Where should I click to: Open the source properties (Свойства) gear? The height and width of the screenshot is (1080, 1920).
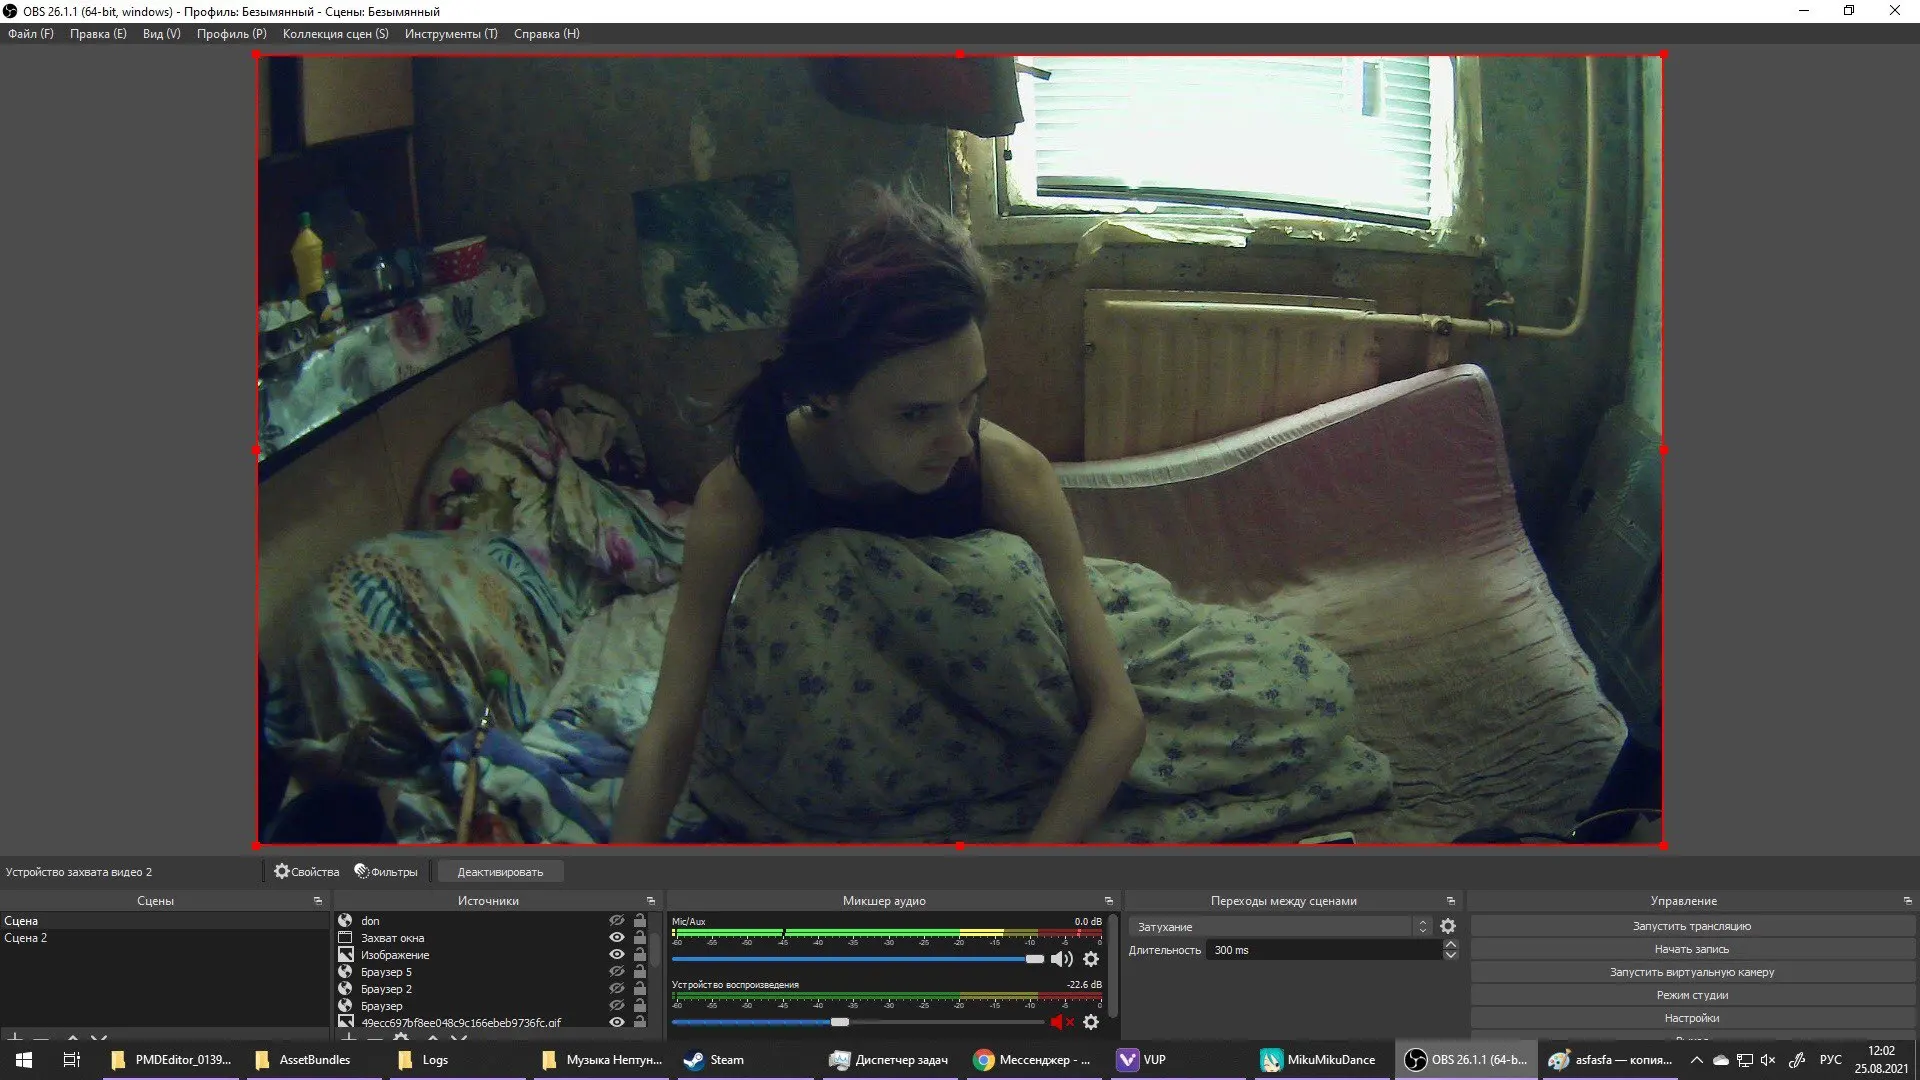coord(282,872)
